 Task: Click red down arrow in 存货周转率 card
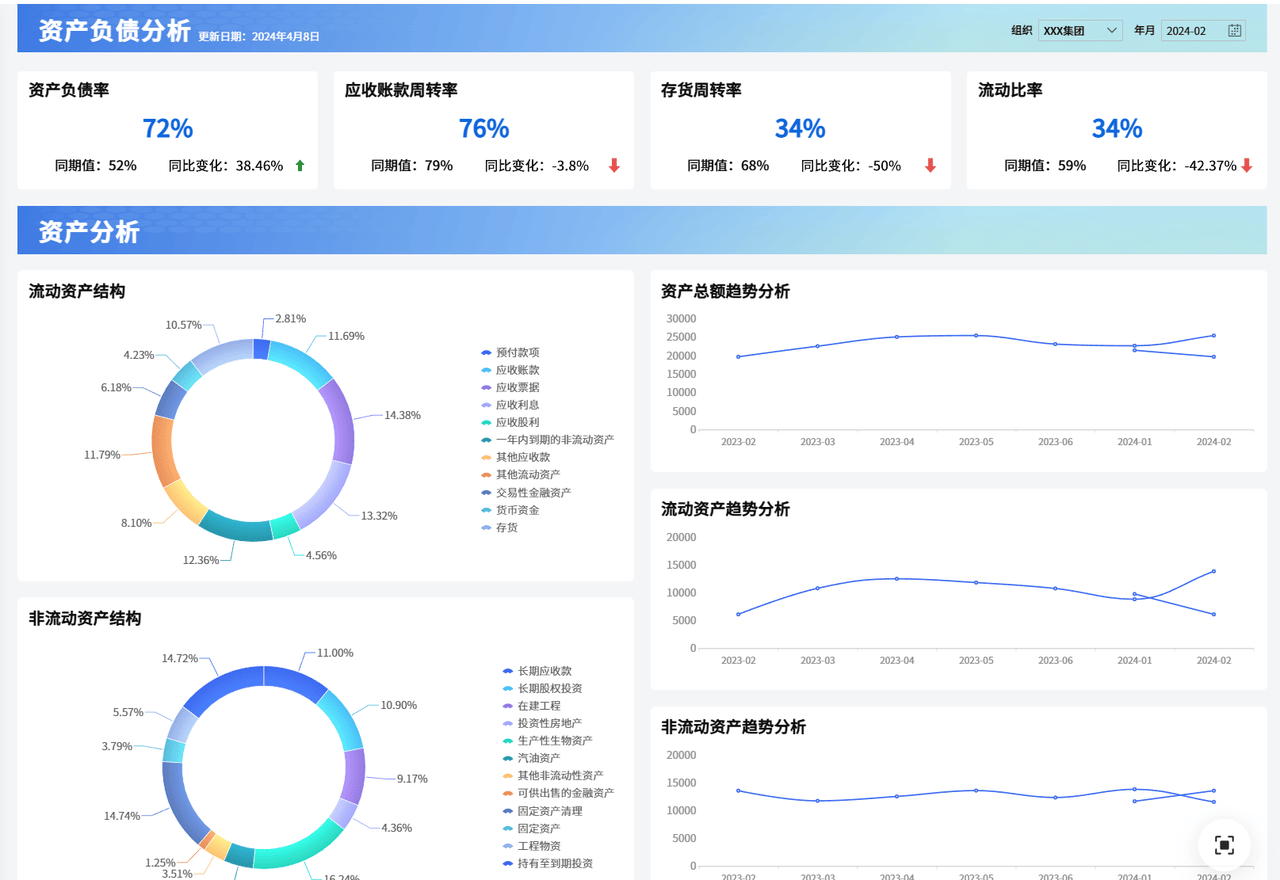pos(930,166)
